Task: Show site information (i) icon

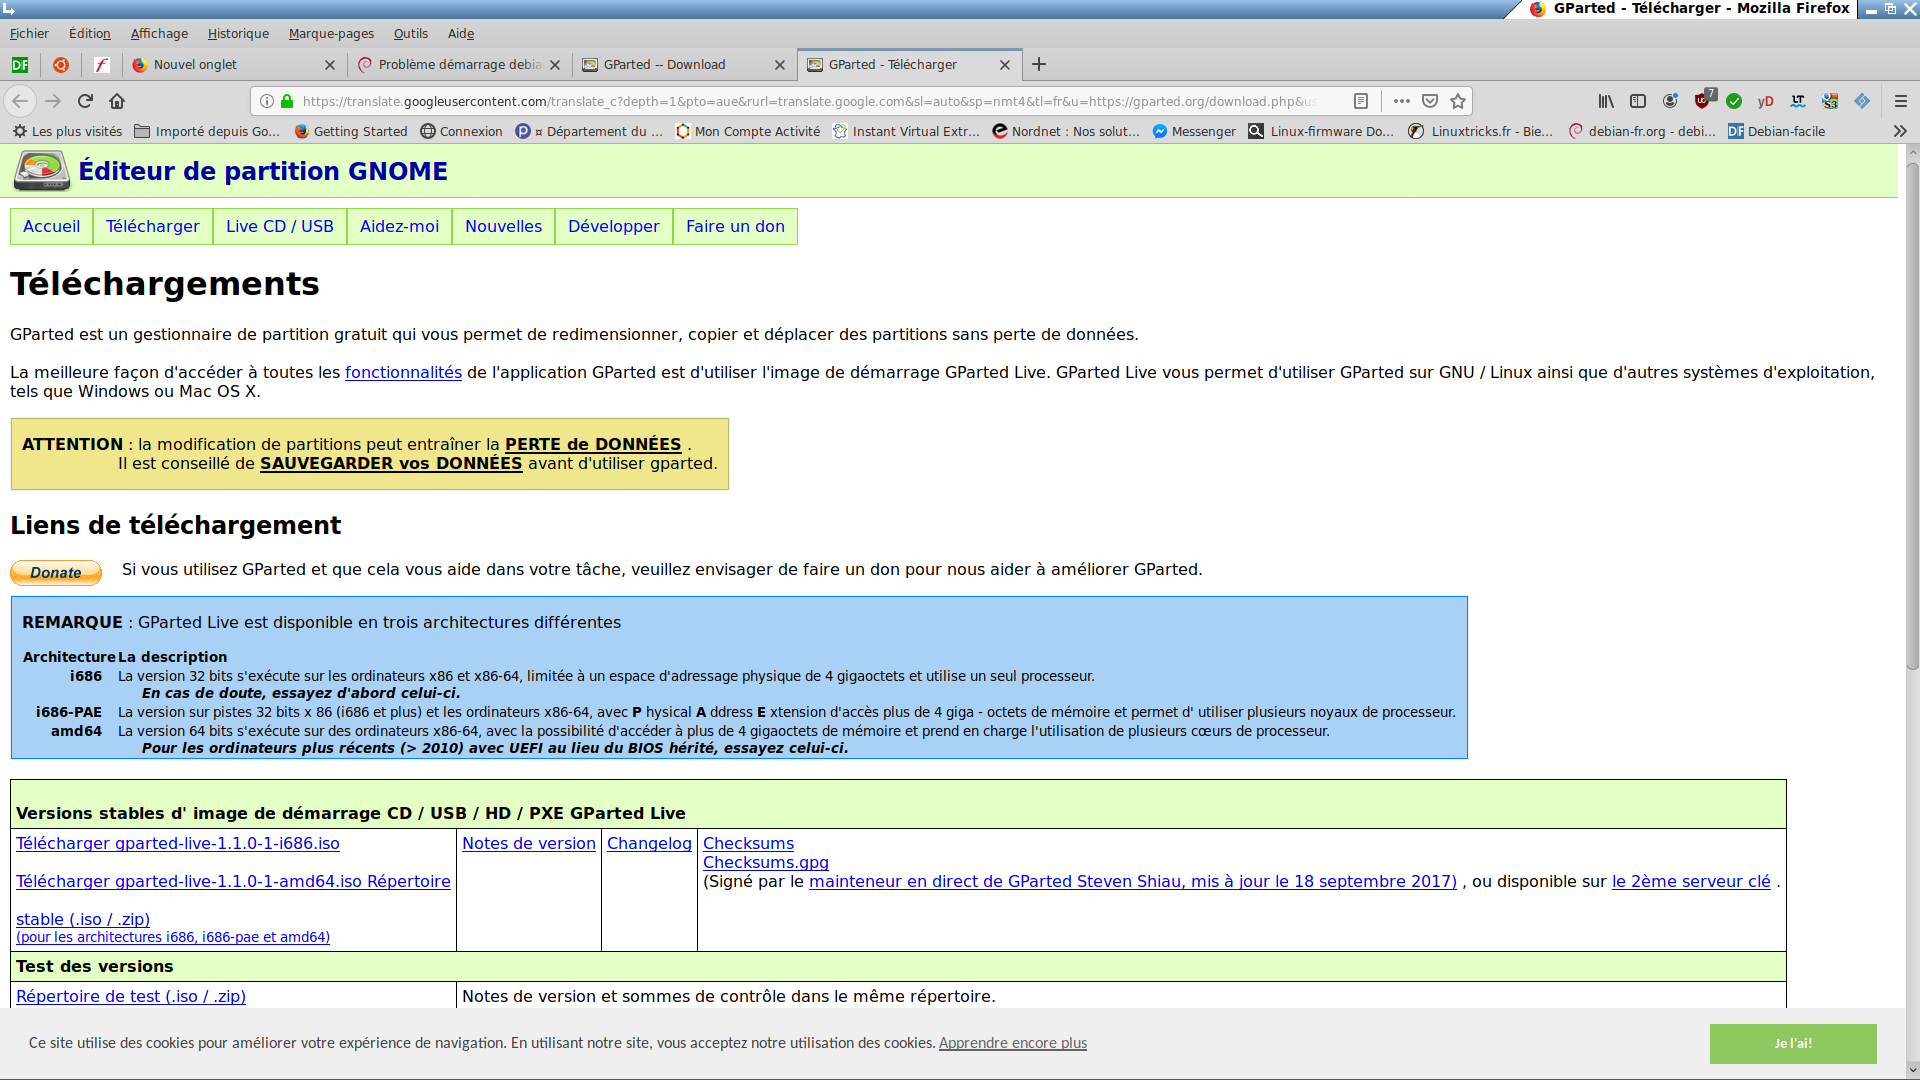Action: click(267, 101)
